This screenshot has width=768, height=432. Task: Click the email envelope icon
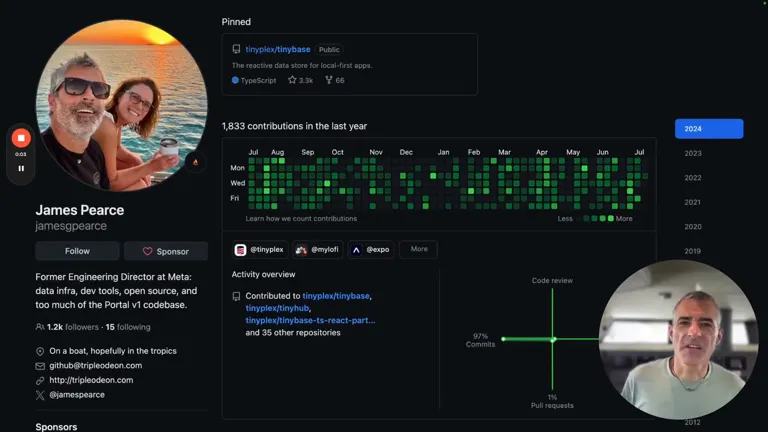pos(40,366)
